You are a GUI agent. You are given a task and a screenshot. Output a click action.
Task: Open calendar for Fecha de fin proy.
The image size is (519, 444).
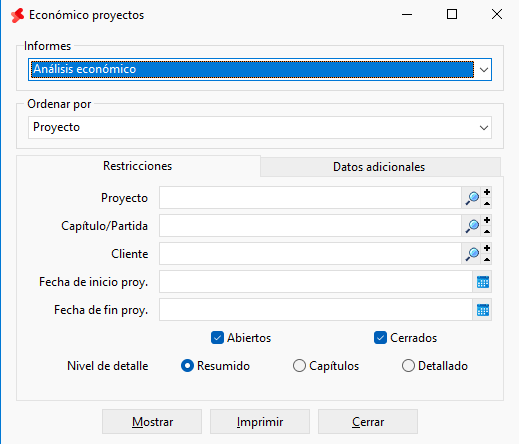click(483, 310)
